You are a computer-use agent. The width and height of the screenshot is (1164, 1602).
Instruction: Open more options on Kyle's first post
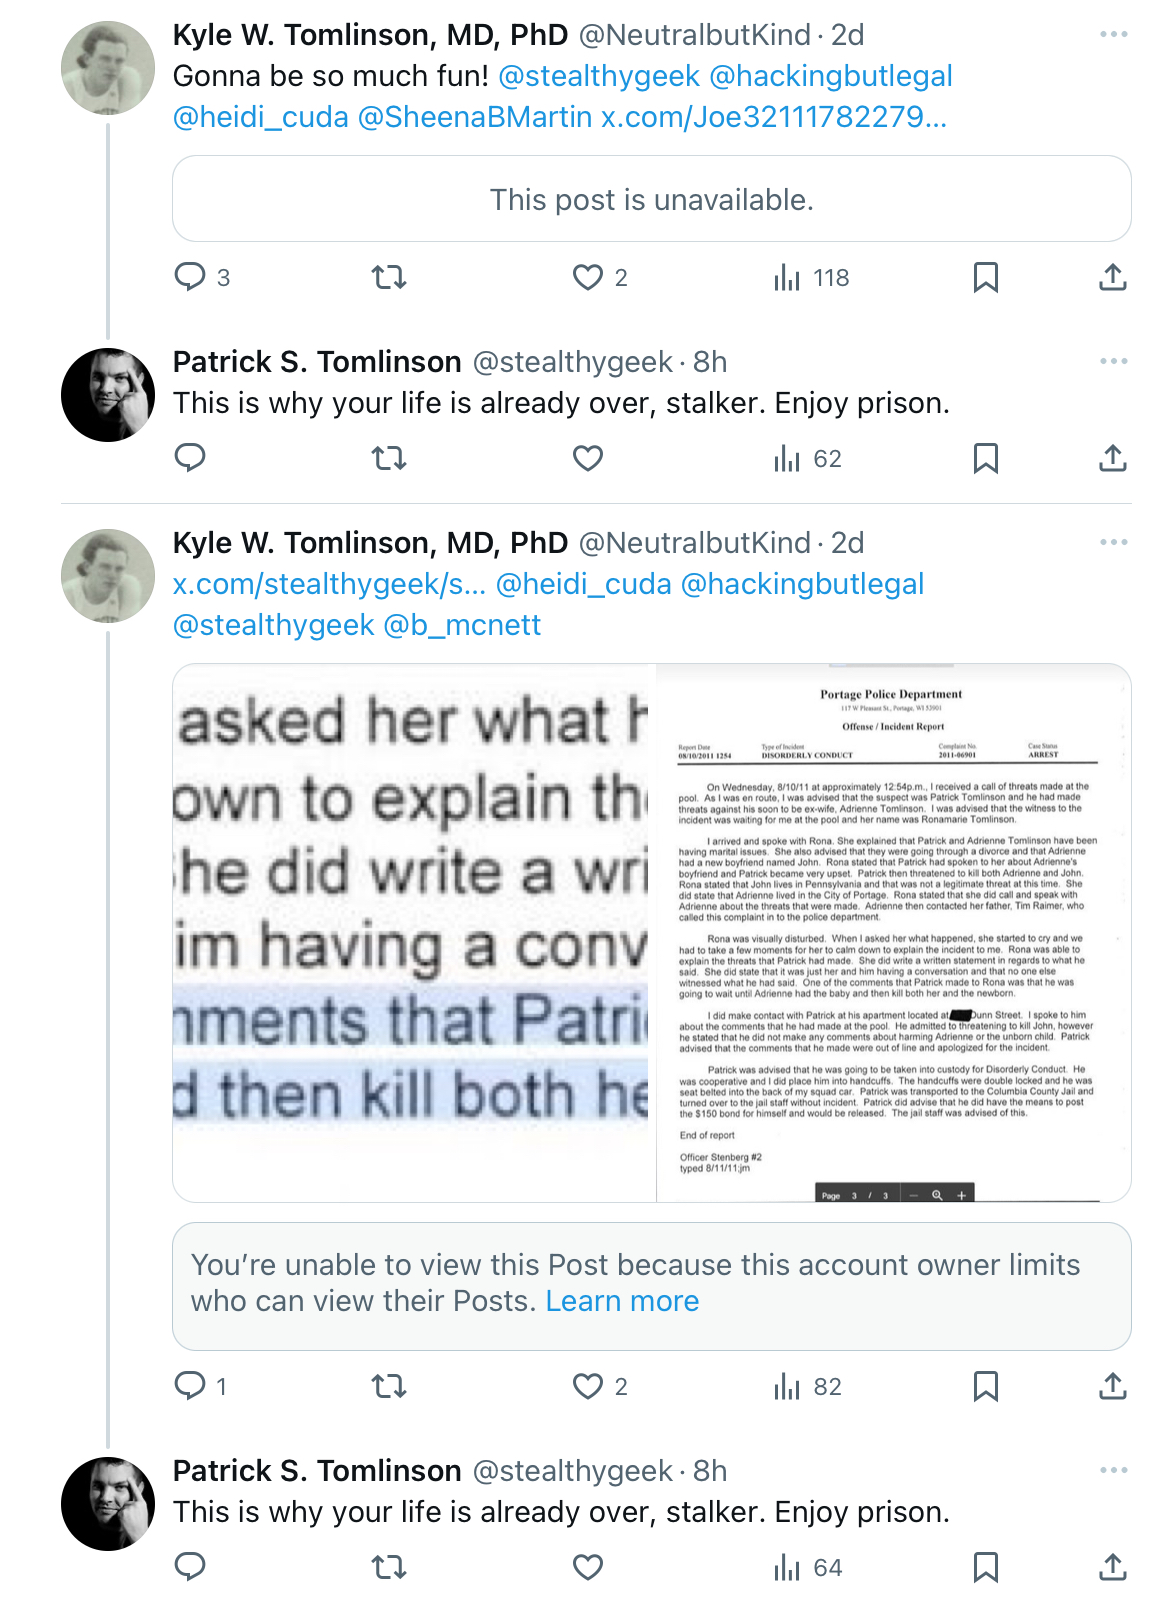coord(1113,34)
